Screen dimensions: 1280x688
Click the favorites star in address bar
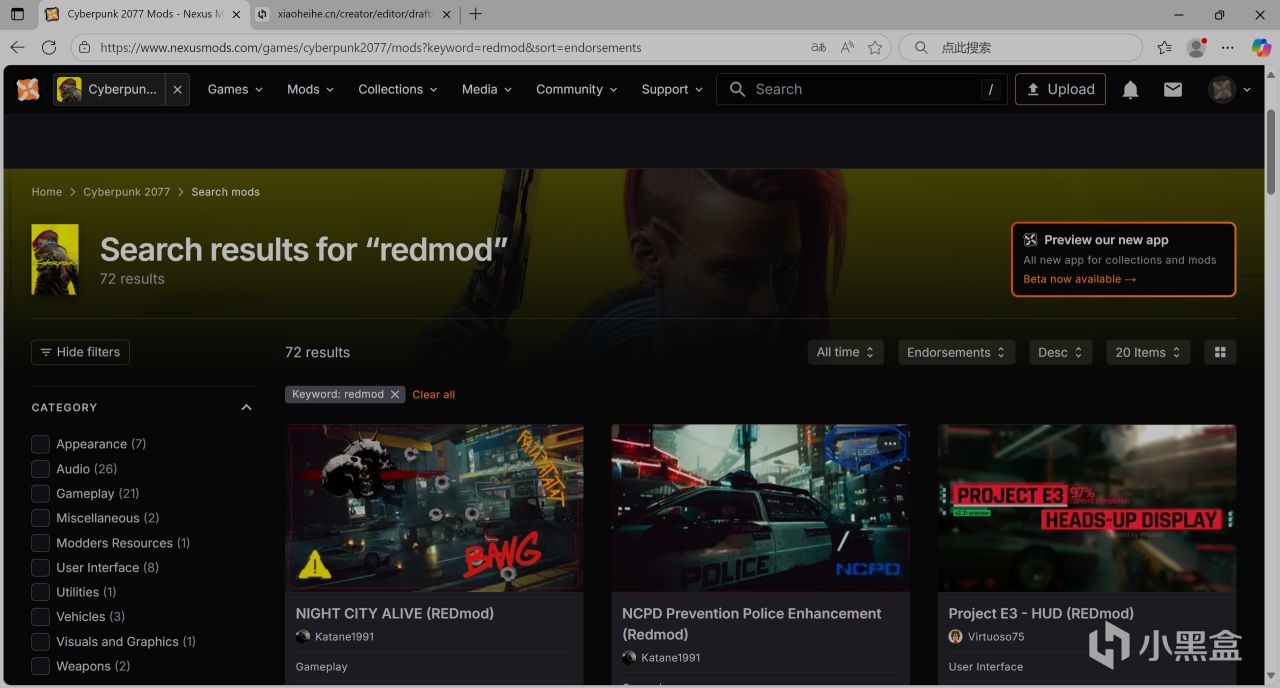coord(875,47)
